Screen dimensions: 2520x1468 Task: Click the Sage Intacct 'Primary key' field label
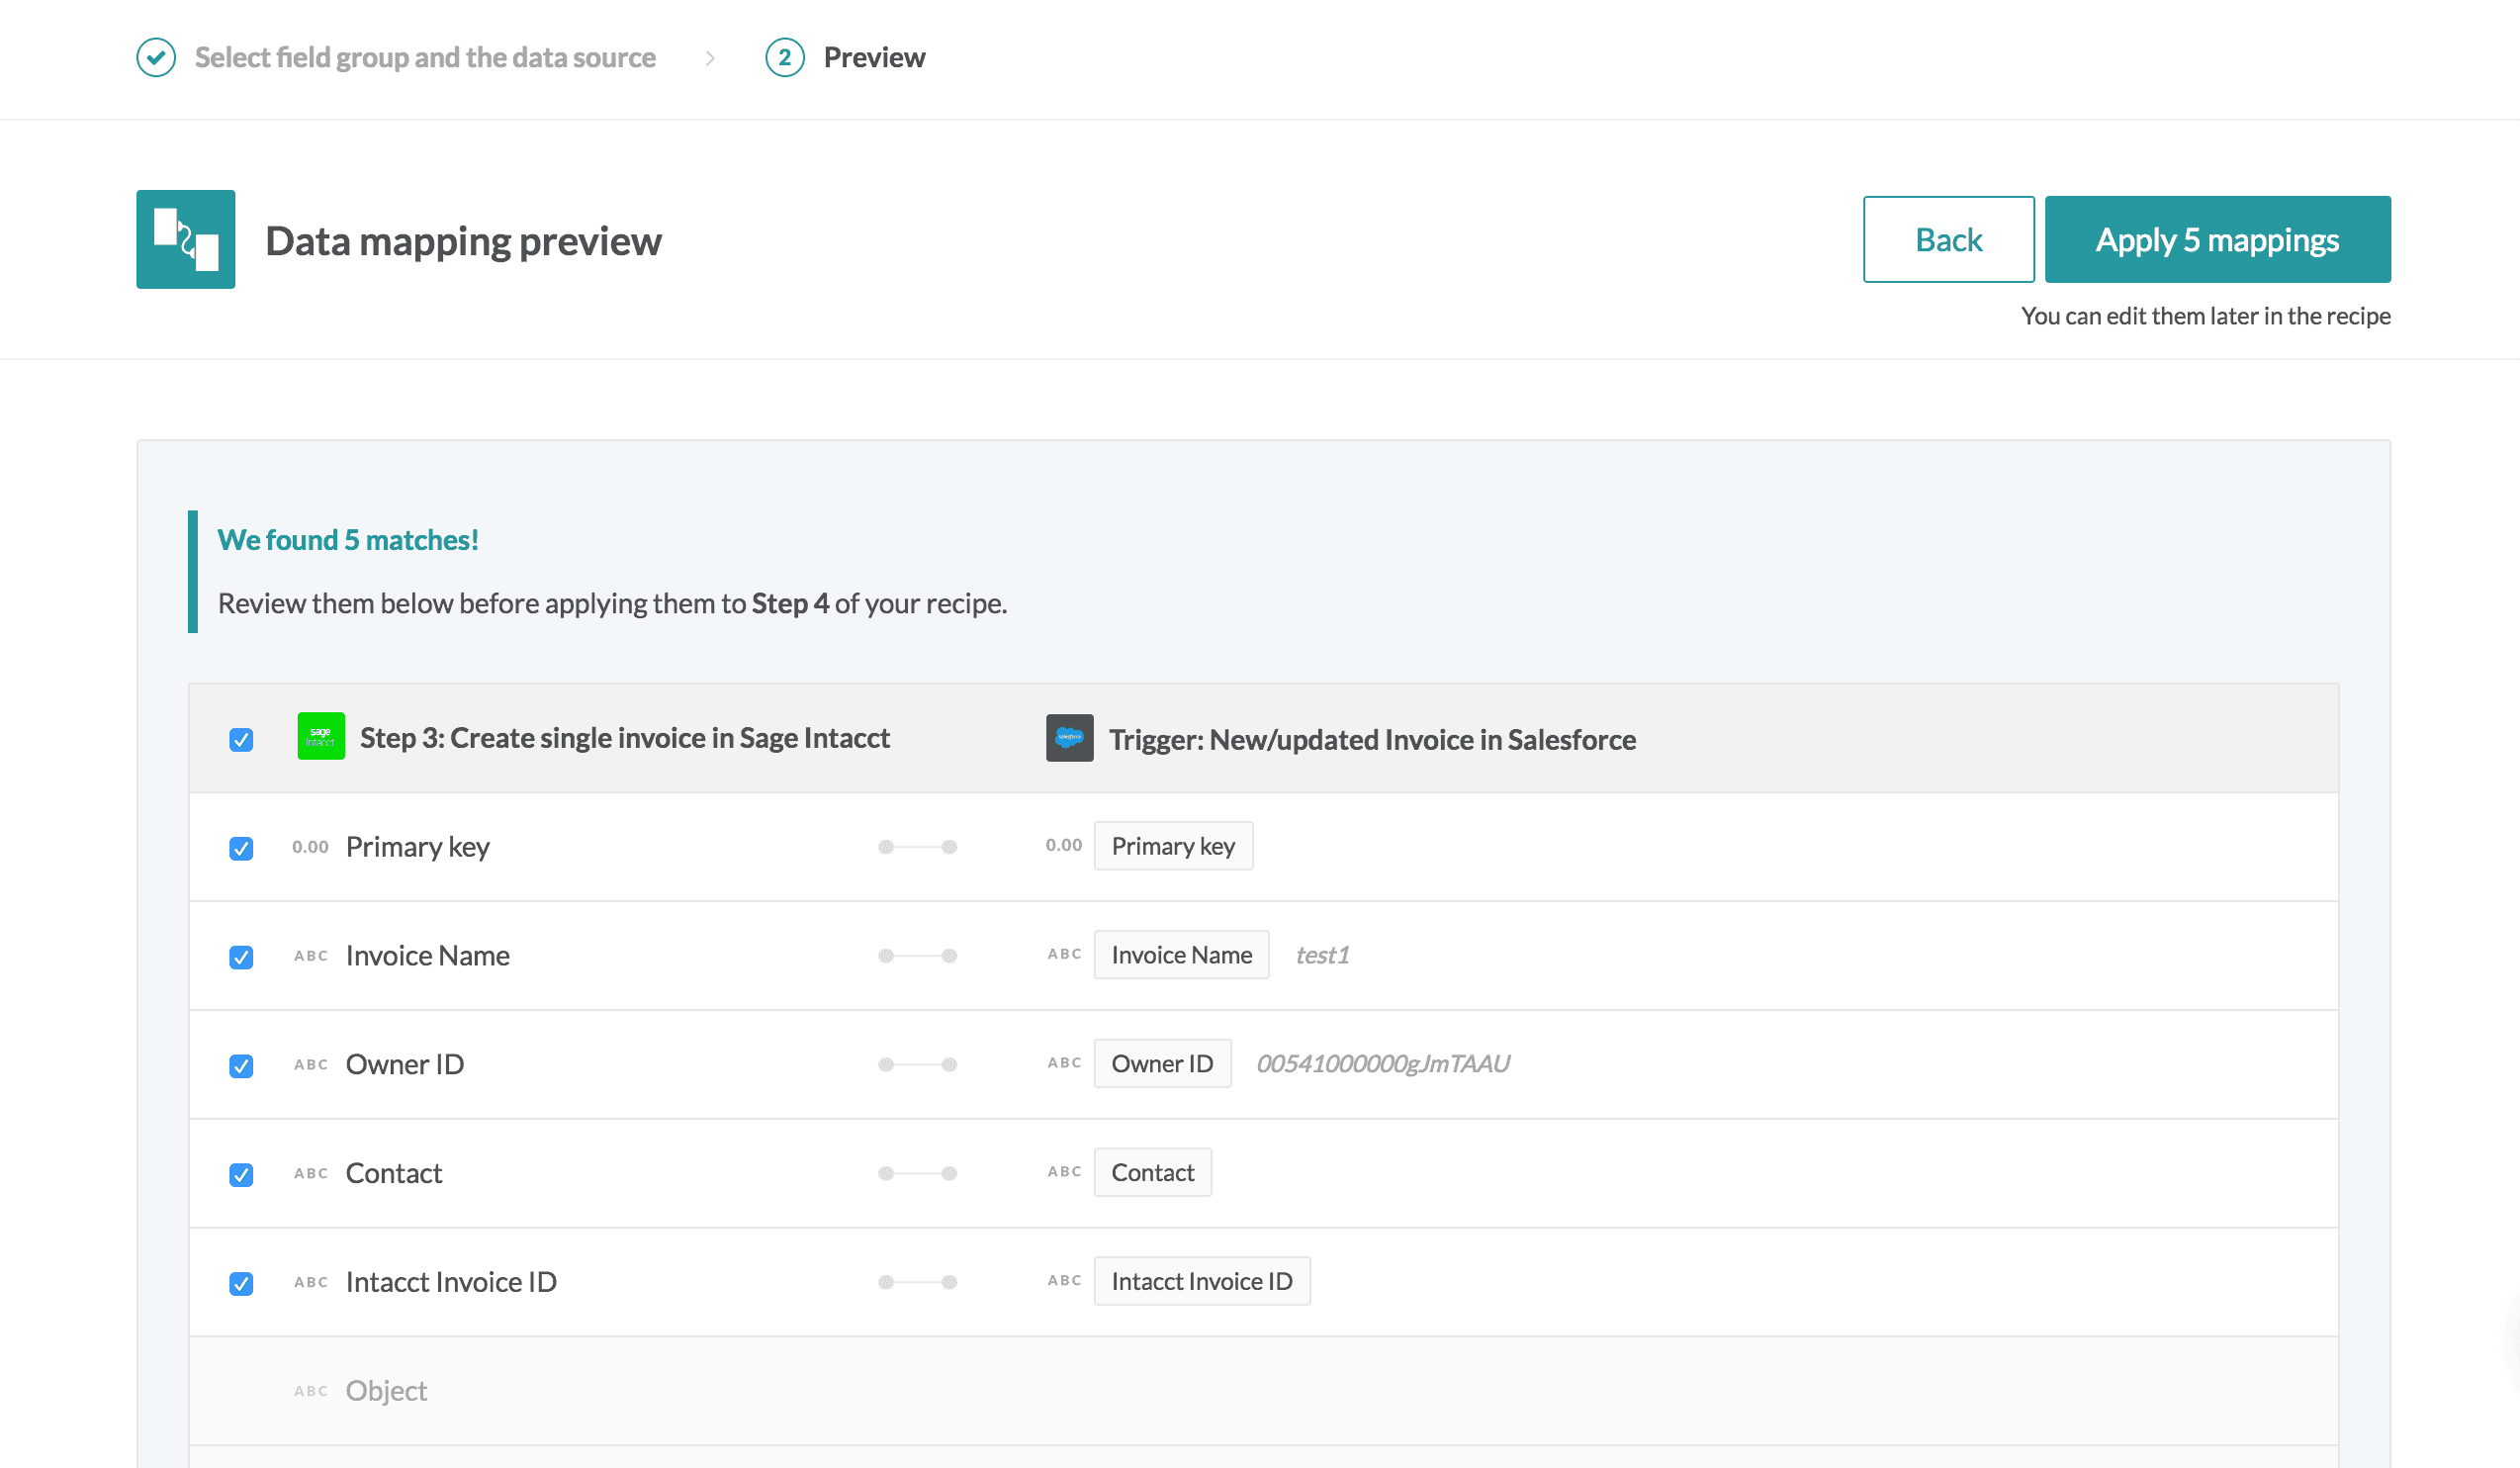pos(418,847)
